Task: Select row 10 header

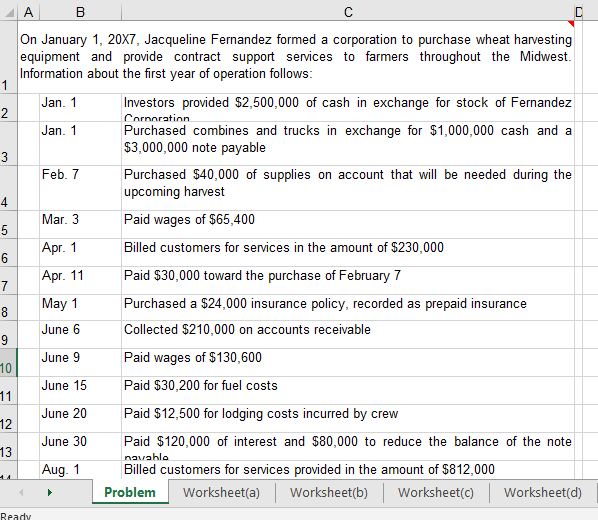Action: 8,362
